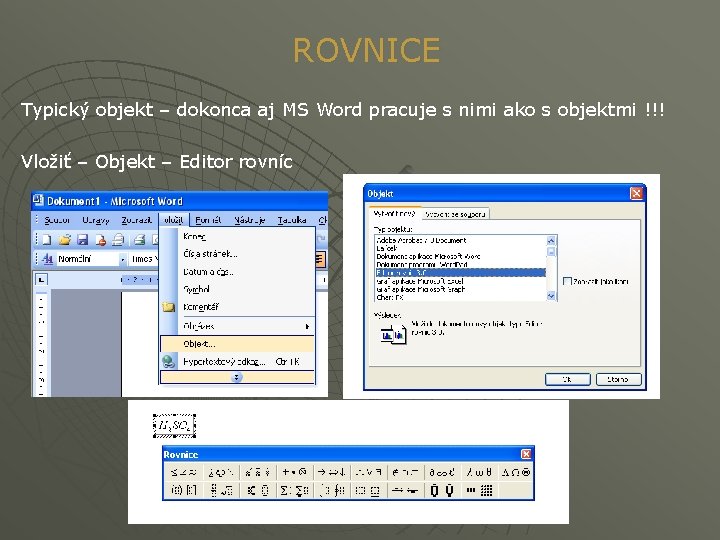The height and width of the screenshot is (540, 720).
Task: Switch to the create from file tab in Objekt
Action: tap(455, 214)
